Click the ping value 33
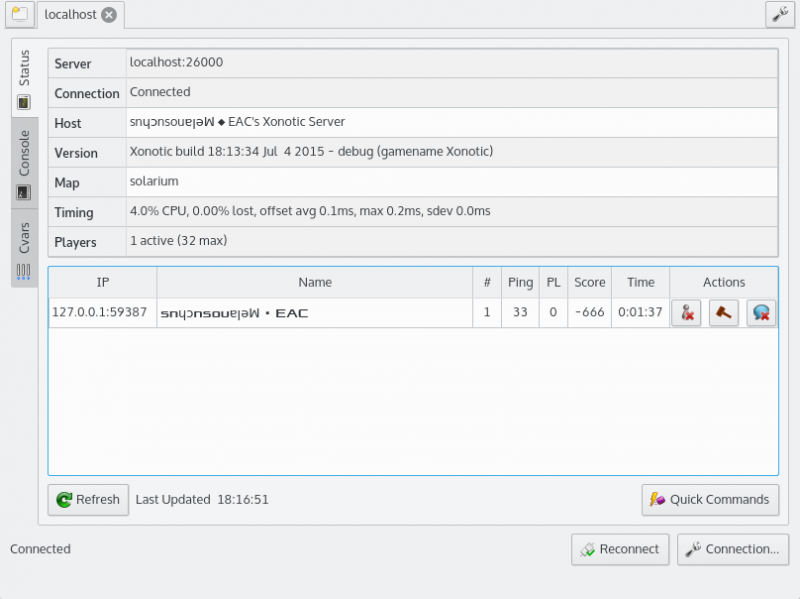The height and width of the screenshot is (599, 800). tap(520, 312)
